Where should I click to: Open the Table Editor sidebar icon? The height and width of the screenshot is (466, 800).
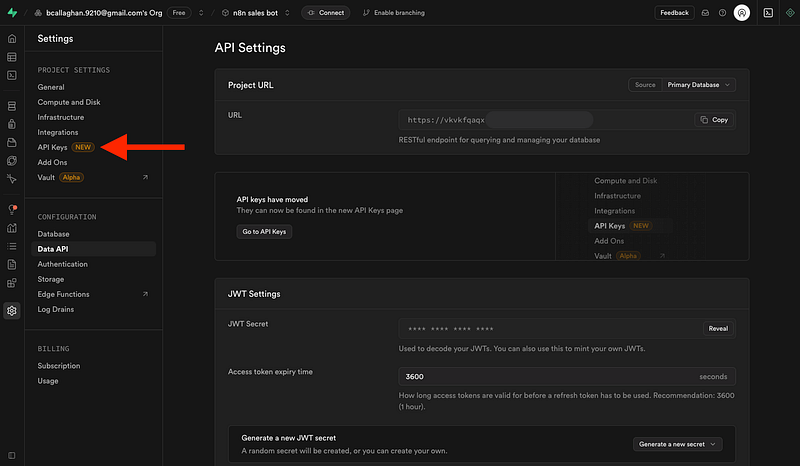[x=12, y=57]
